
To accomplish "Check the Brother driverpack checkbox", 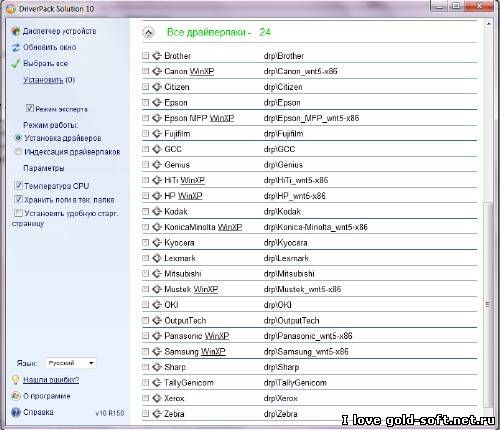I will pyautogui.click(x=145, y=56).
